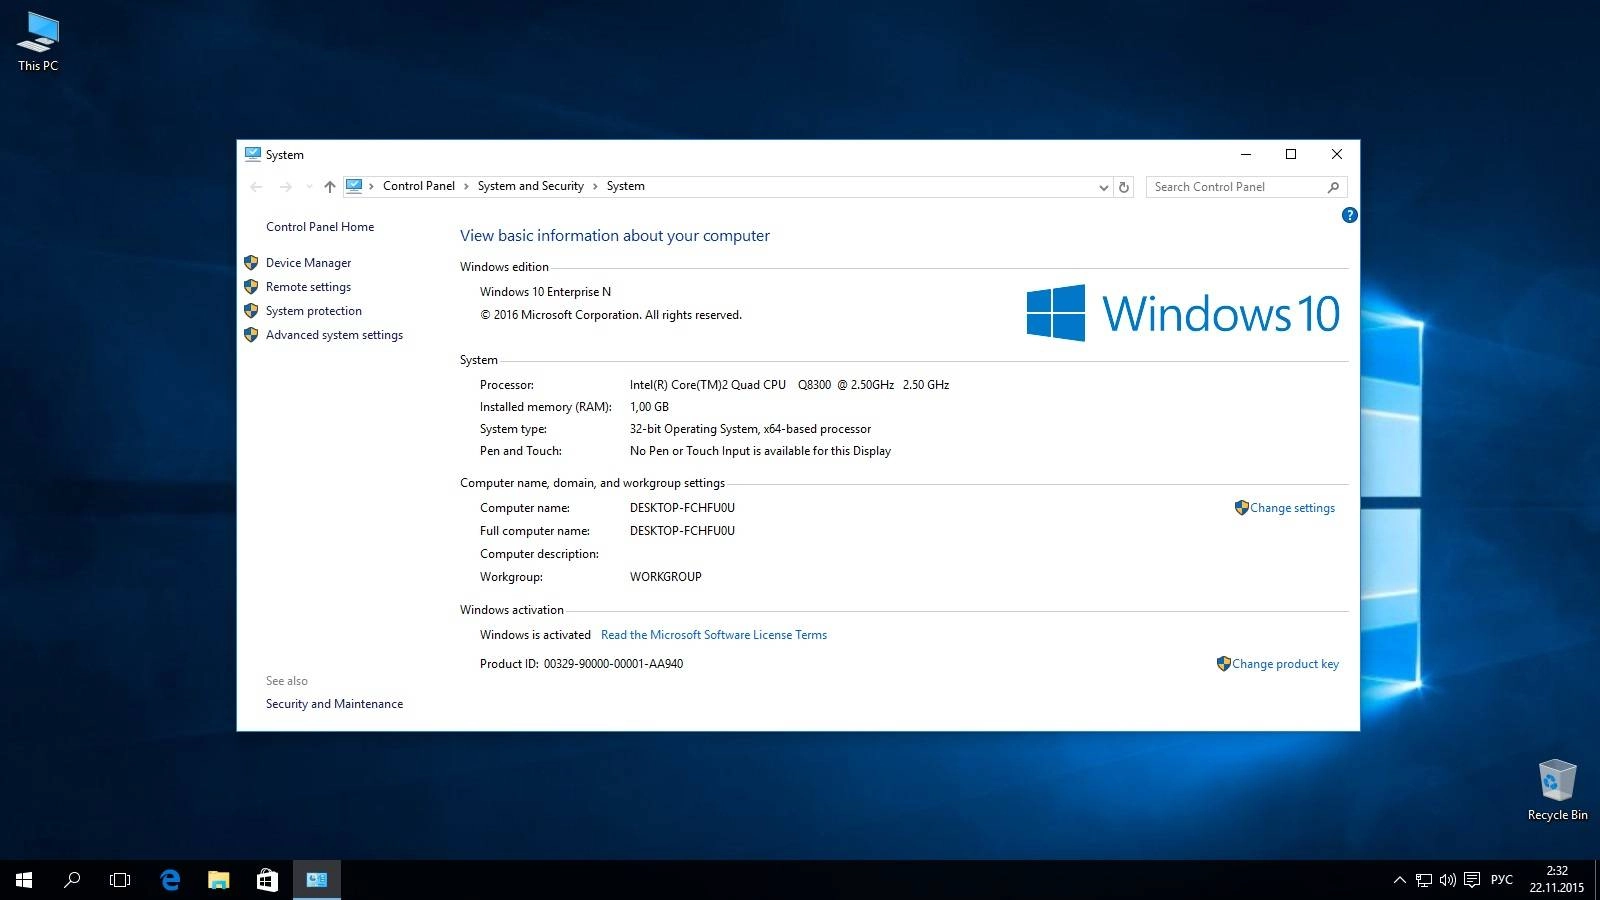
Task: Click the shield icon beside System protection
Action: tap(251, 310)
